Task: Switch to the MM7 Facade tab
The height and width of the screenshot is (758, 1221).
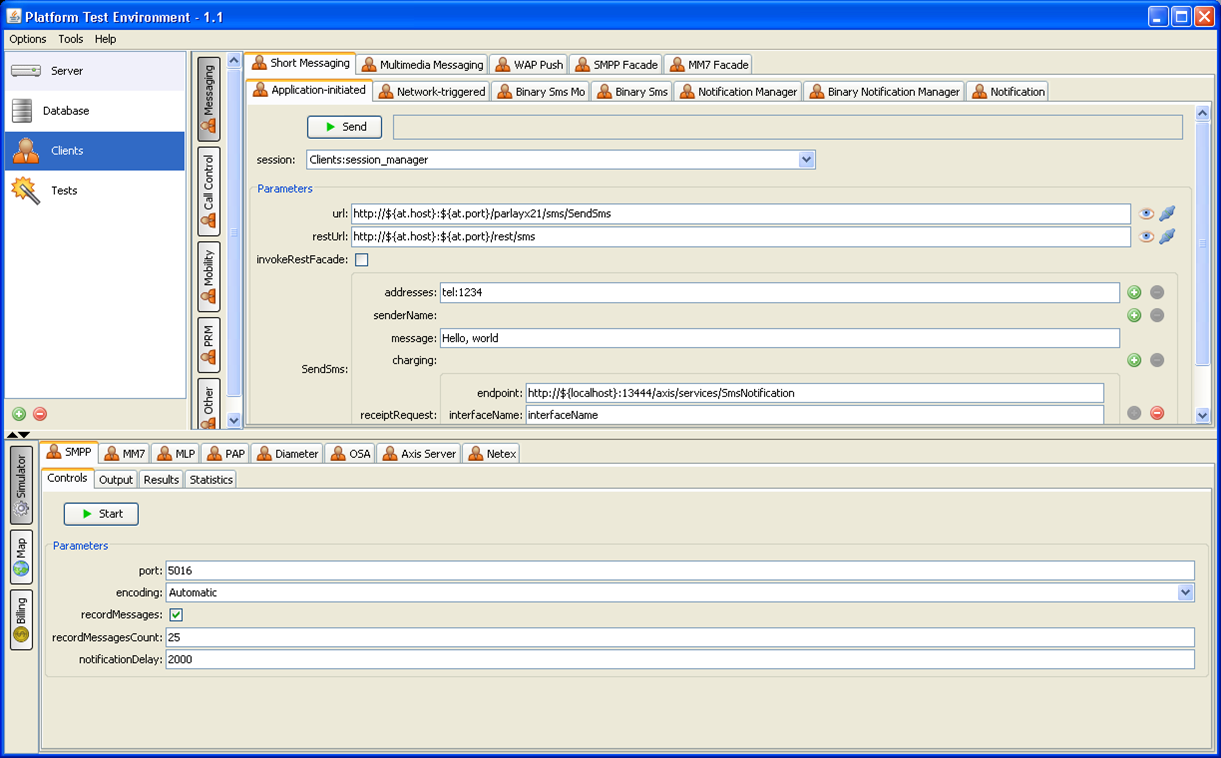Action: click(x=708, y=64)
